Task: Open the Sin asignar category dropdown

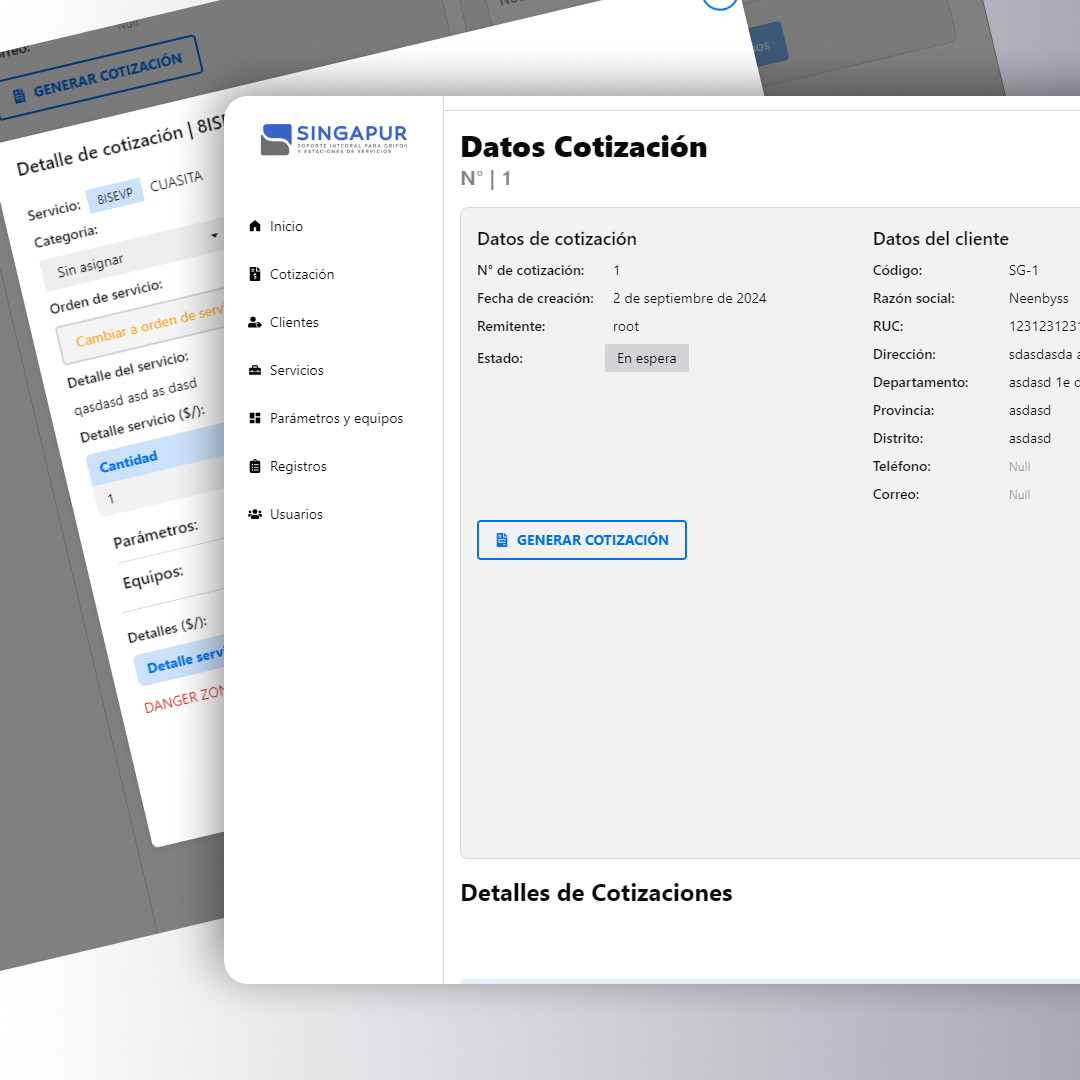Action: pyautogui.click(x=130, y=256)
